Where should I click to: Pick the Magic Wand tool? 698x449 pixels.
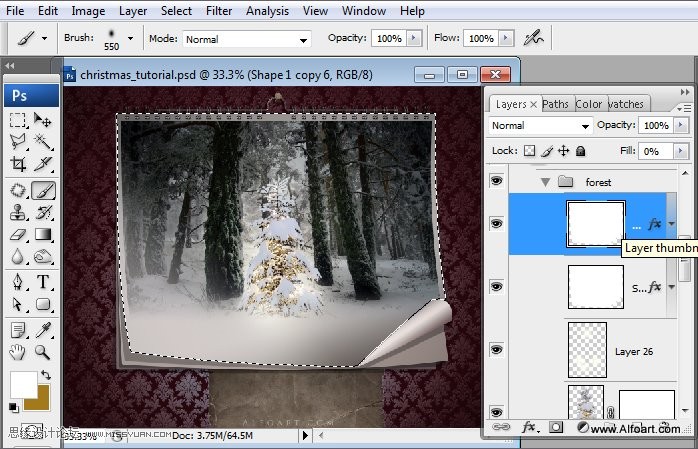pyautogui.click(x=43, y=141)
